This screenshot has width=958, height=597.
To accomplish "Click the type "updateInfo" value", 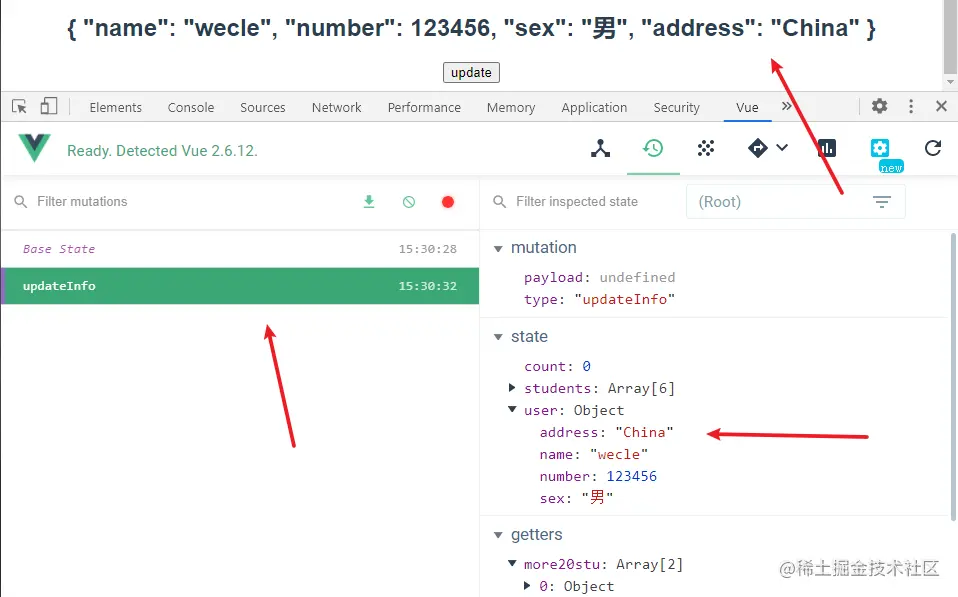I will (624, 299).
